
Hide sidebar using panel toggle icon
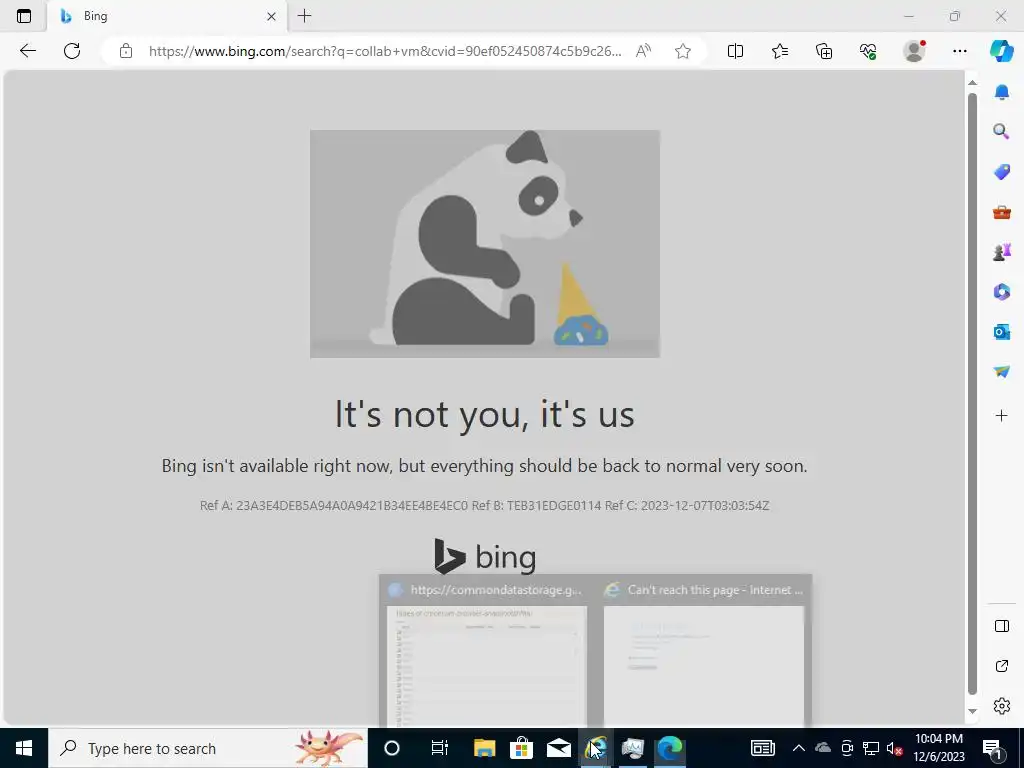(x=1002, y=626)
